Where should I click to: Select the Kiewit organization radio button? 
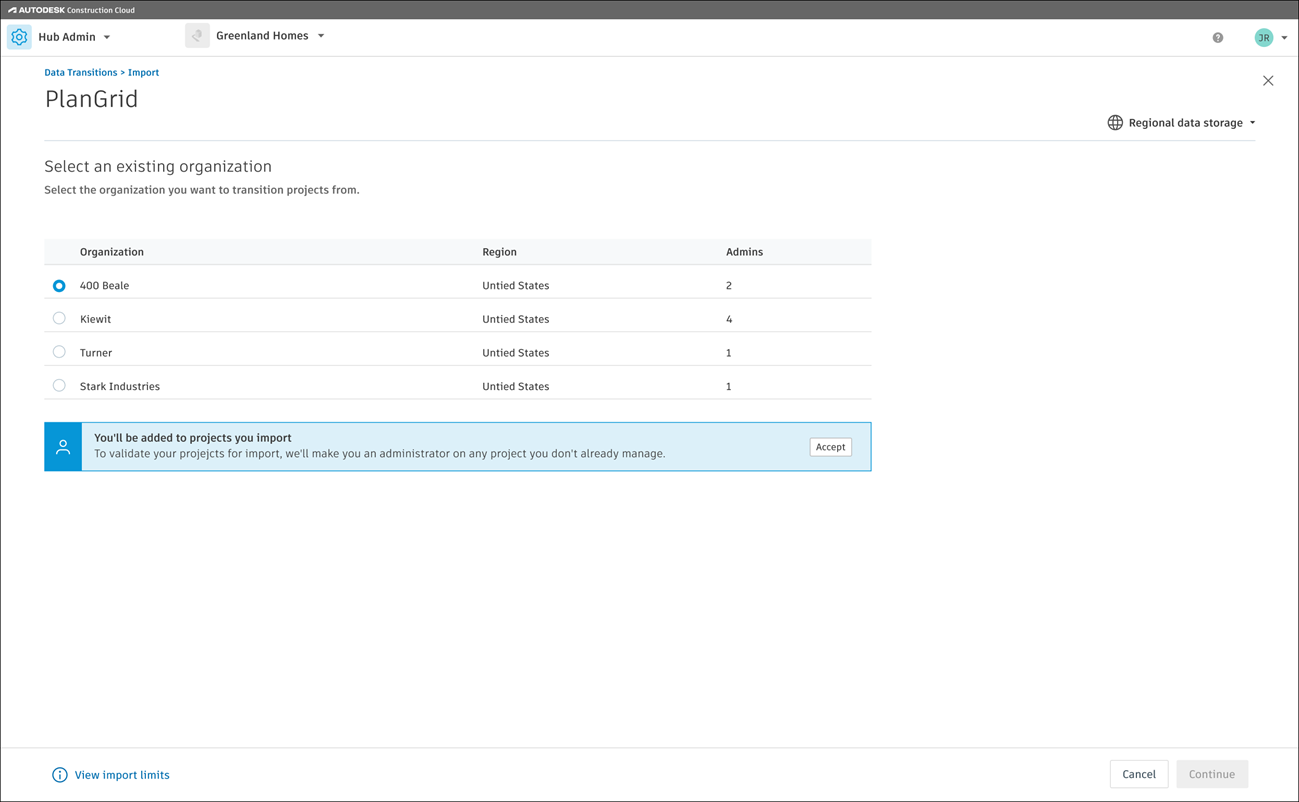(59, 319)
